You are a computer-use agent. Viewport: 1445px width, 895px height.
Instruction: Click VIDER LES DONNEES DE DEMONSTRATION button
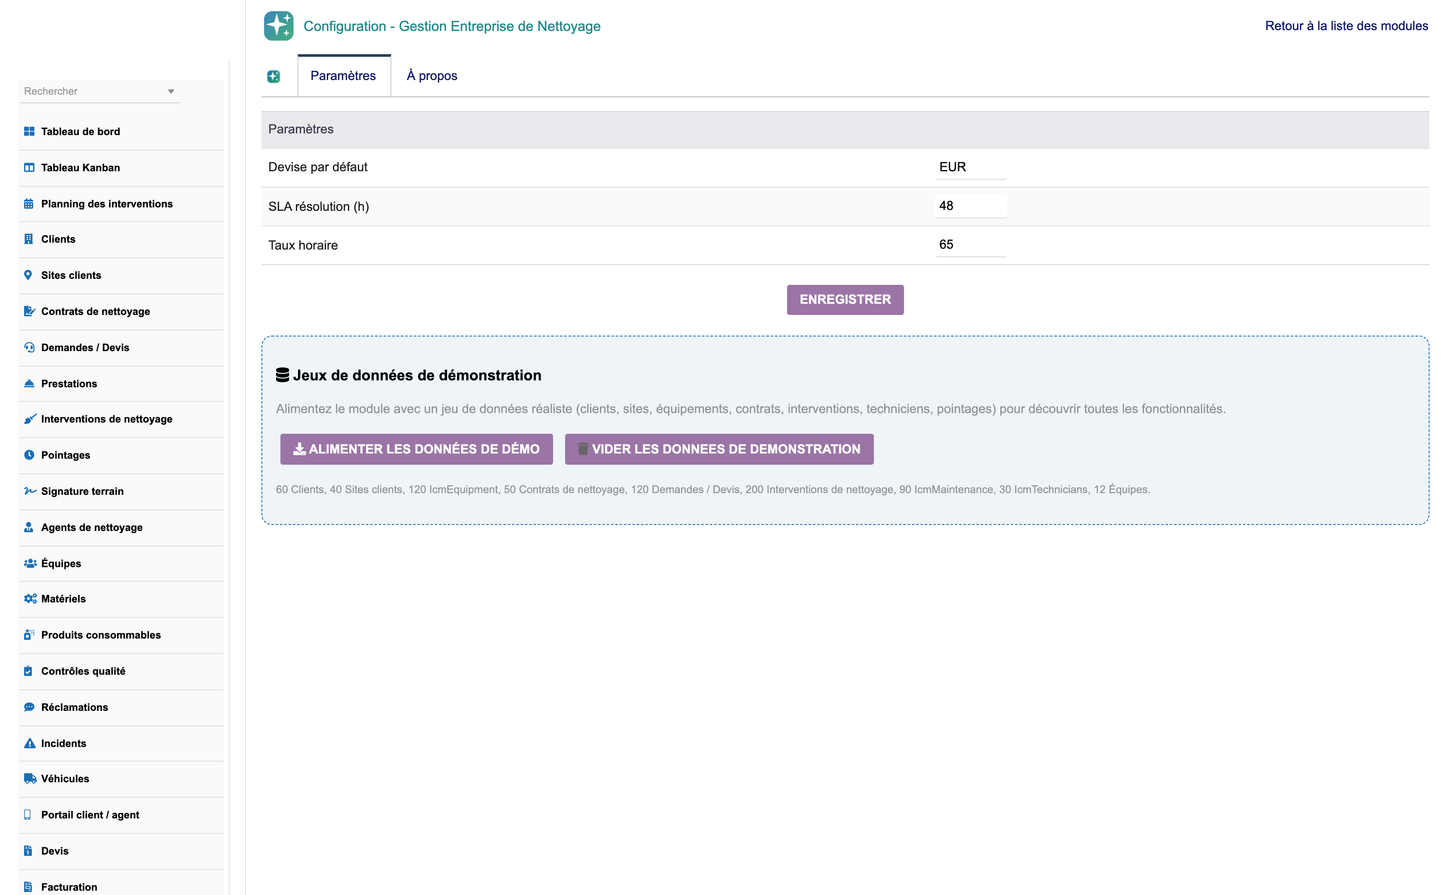pyautogui.click(x=719, y=449)
